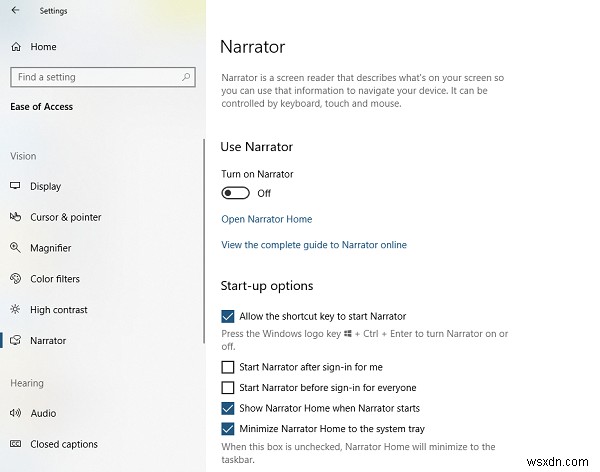This screenshot has width=600, height=472.
Task: Click the Find a setting search box
Action: click(103, 77)
